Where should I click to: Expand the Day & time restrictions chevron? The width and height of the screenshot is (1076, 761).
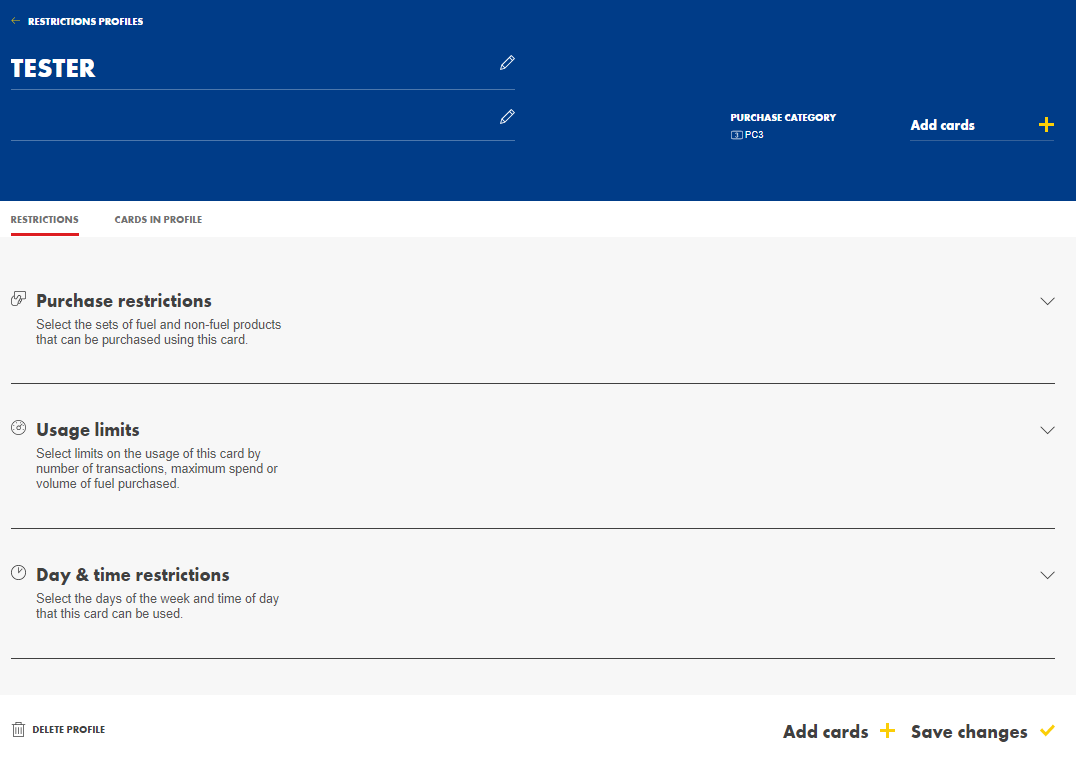1047,575
